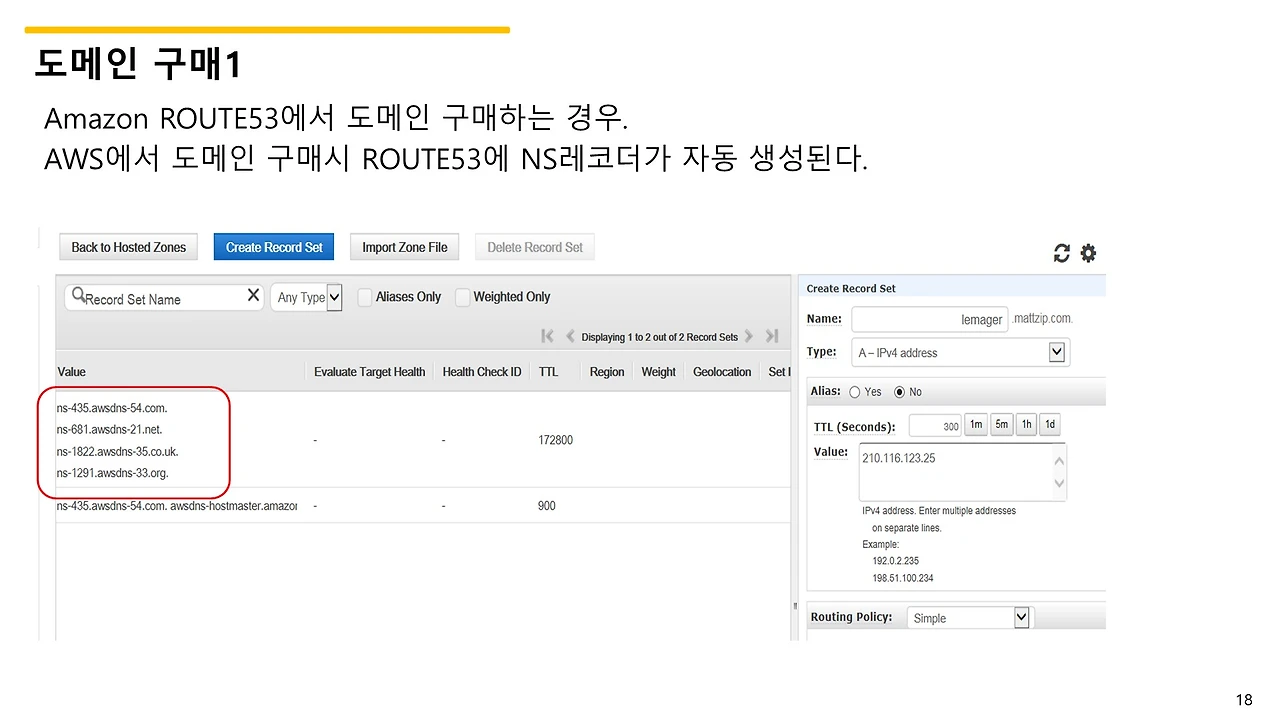Set TTL using the 1m button
This screenshot has height=720, width=1280.
pos(976,425)
